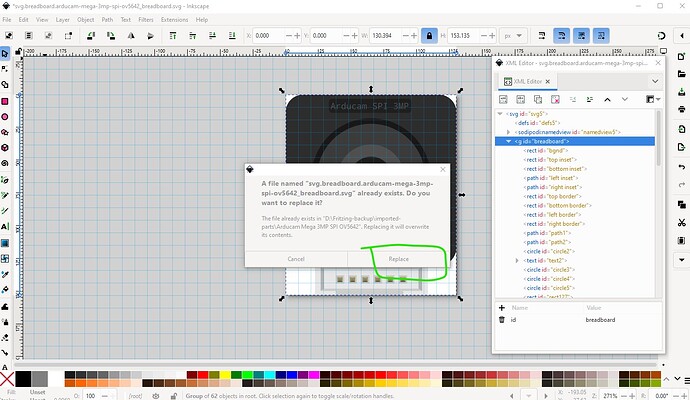Open the Filters menu
This screenshot has height=400, width=690.
click(146, 20)
